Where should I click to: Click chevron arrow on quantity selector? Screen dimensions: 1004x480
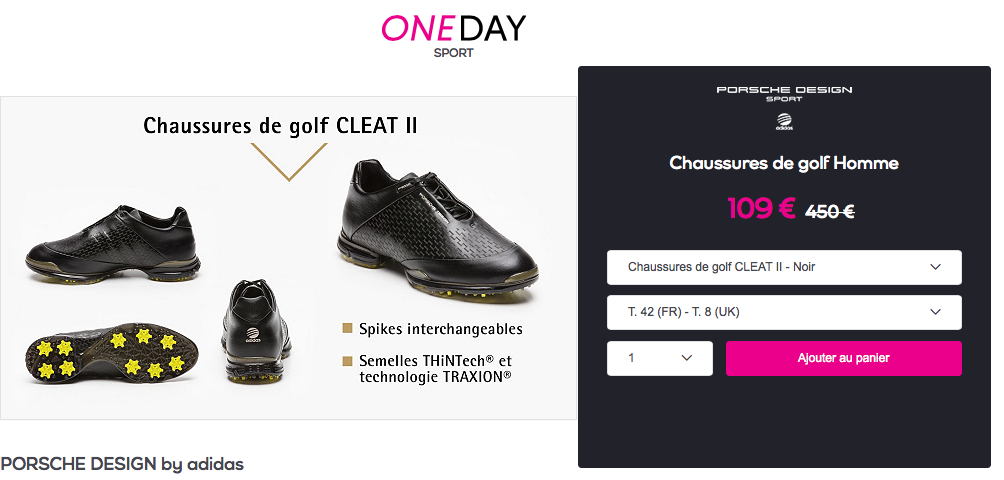pos(687,358)
